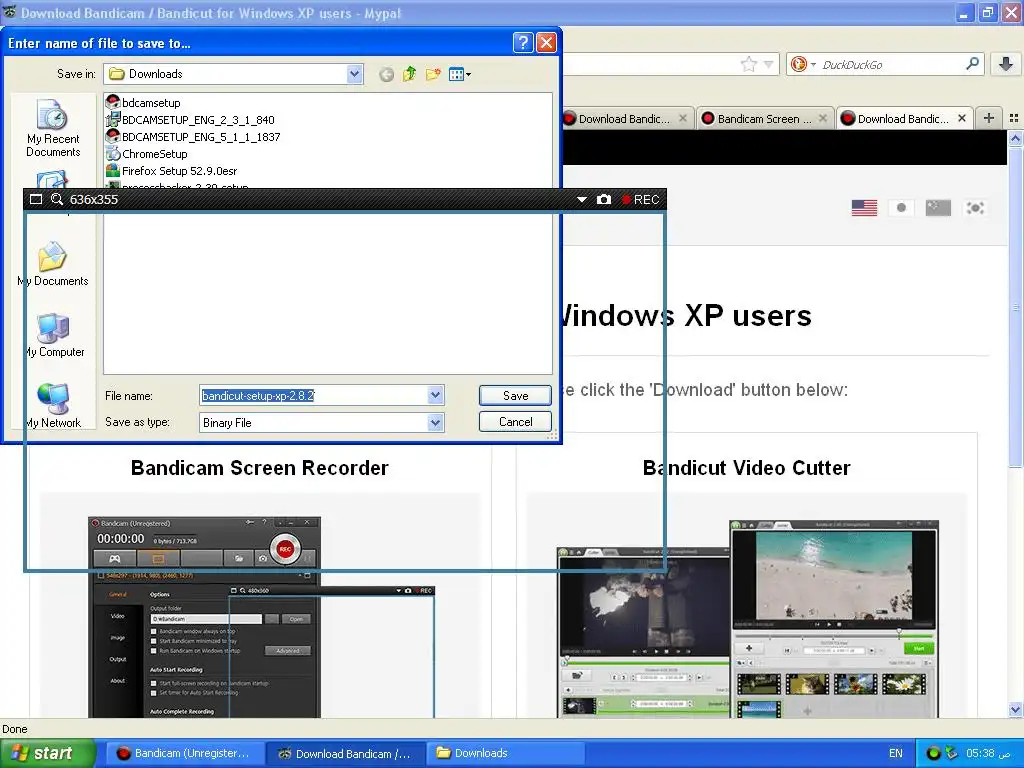The image size is (1024, 768).
Task: Click Bandicam REC button on overlay bar
Action: click(x=641, y=199)
